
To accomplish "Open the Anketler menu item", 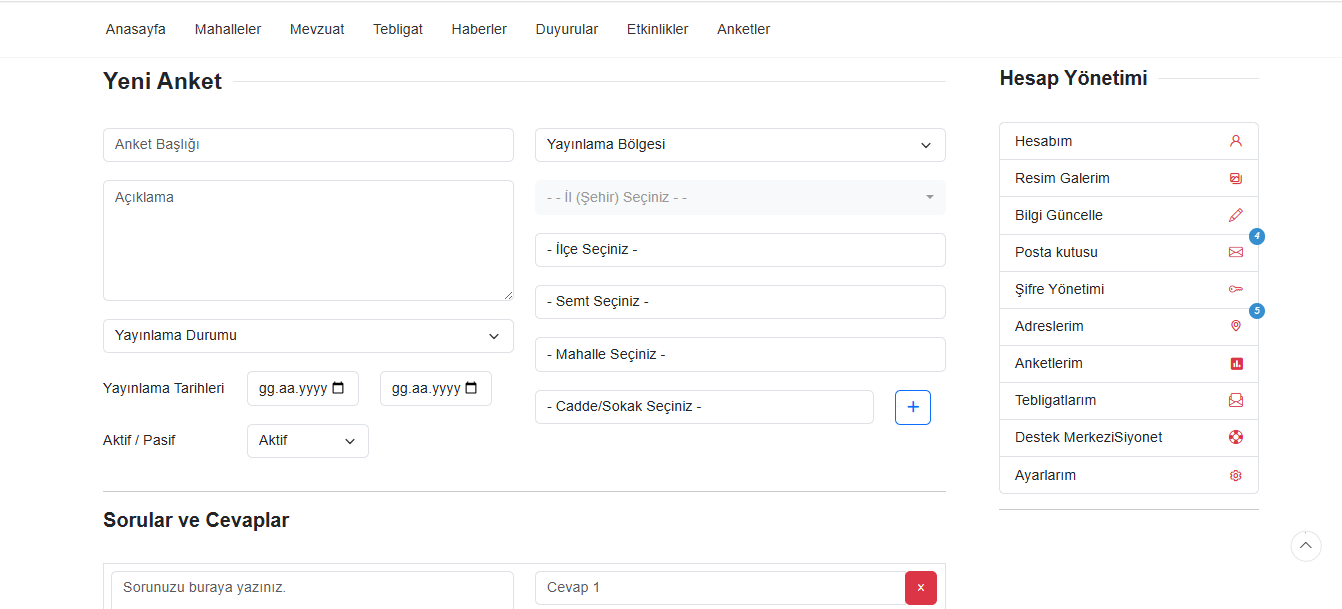I will (x=743, y=29).
